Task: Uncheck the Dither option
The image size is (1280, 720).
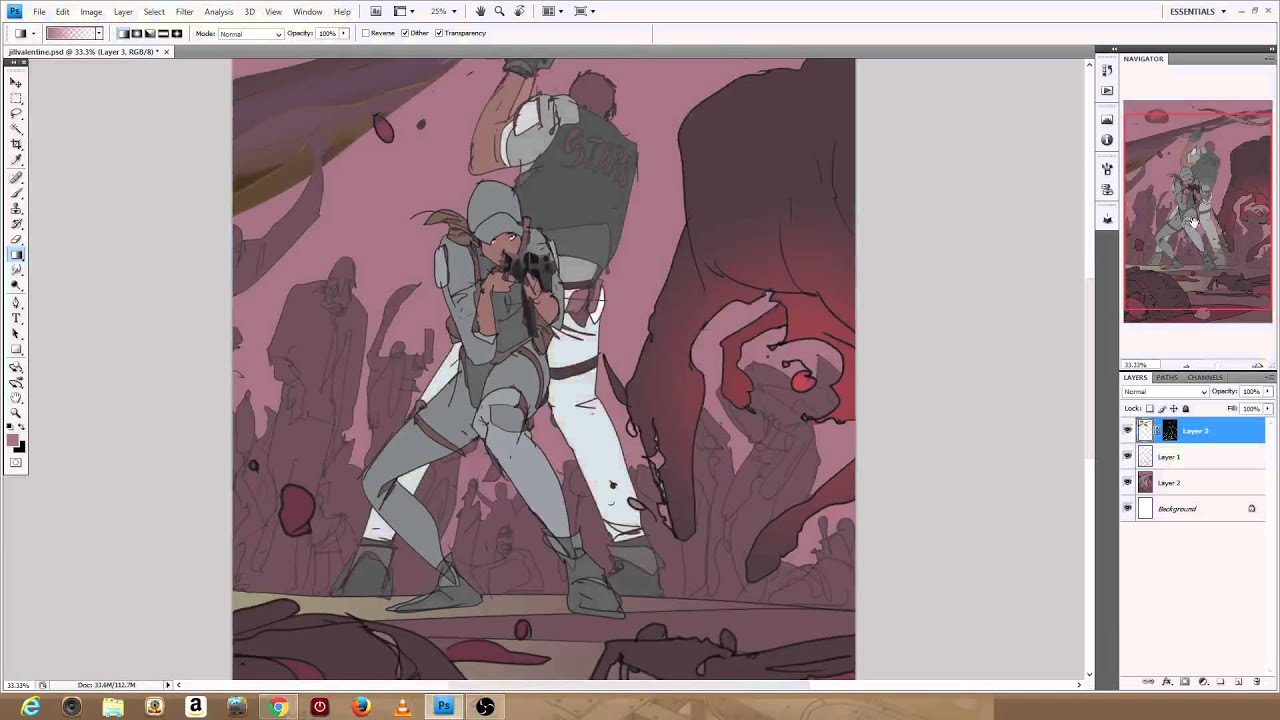Action: 405,33
